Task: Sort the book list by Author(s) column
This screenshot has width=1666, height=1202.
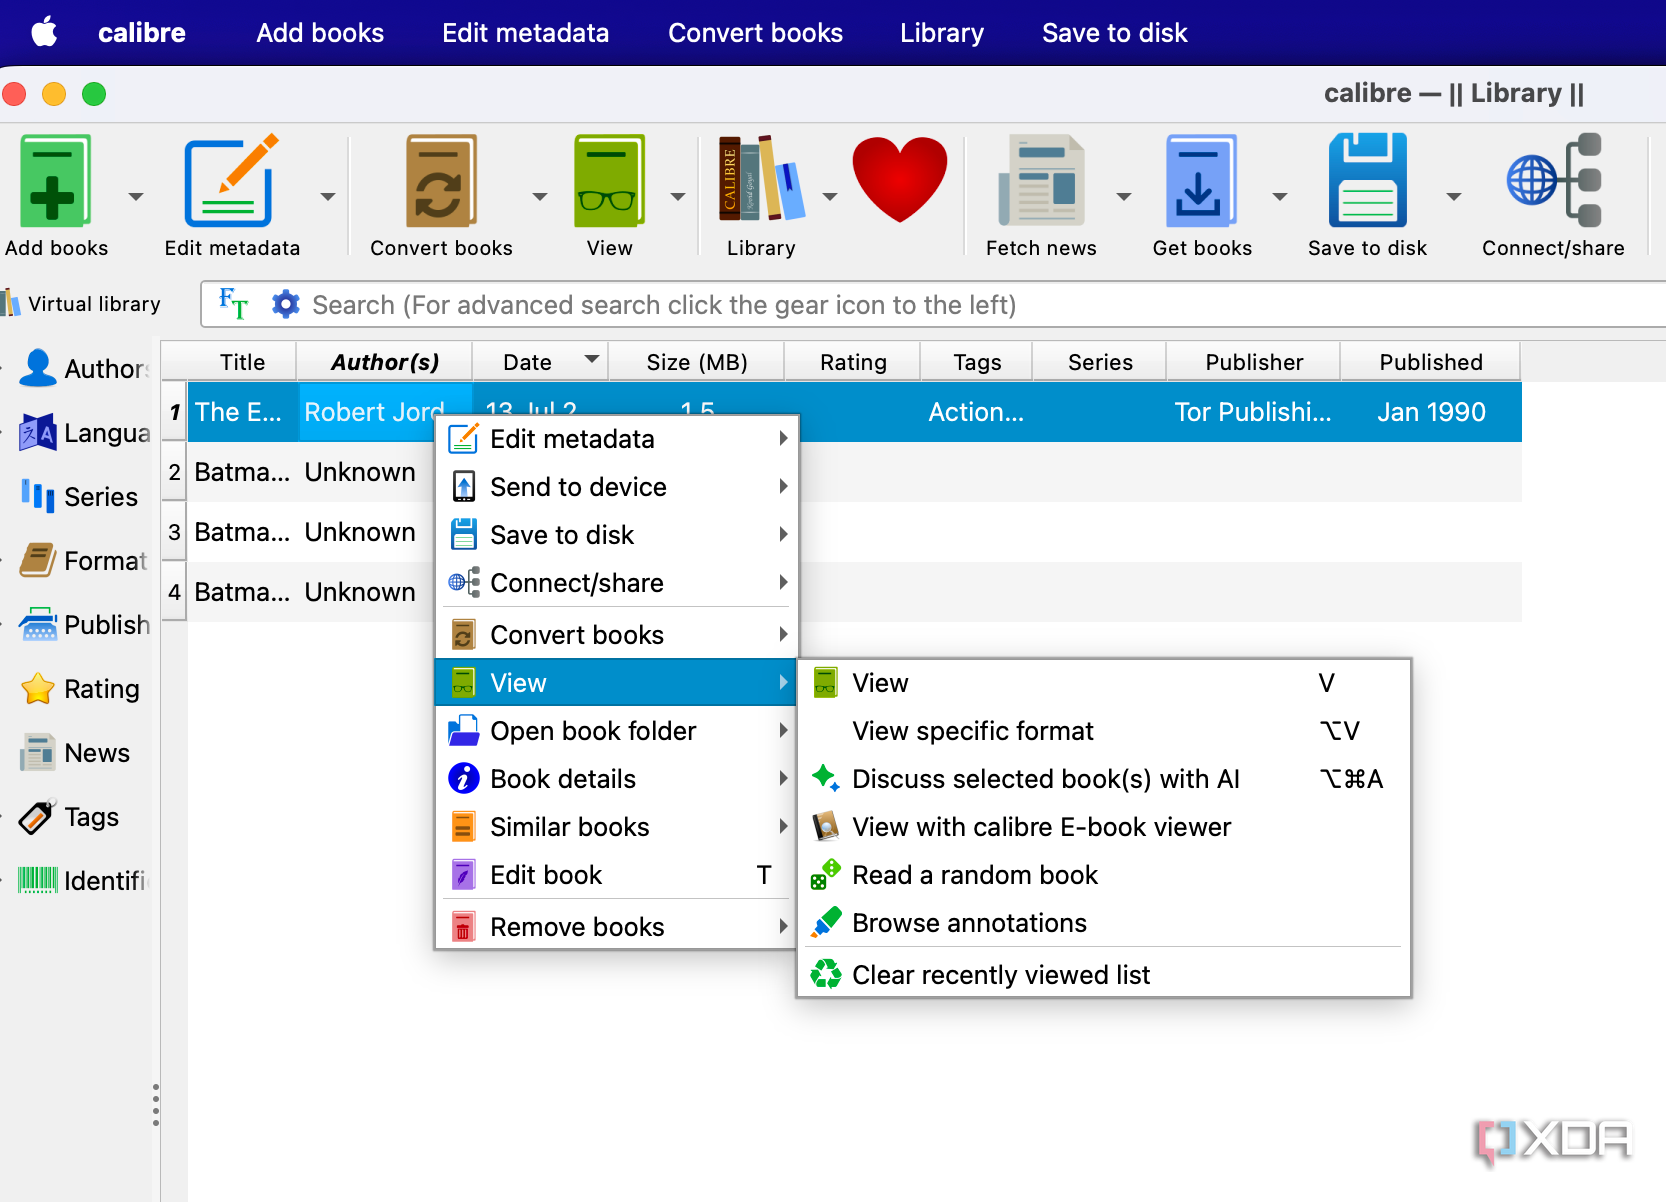Action: point(385,362)
